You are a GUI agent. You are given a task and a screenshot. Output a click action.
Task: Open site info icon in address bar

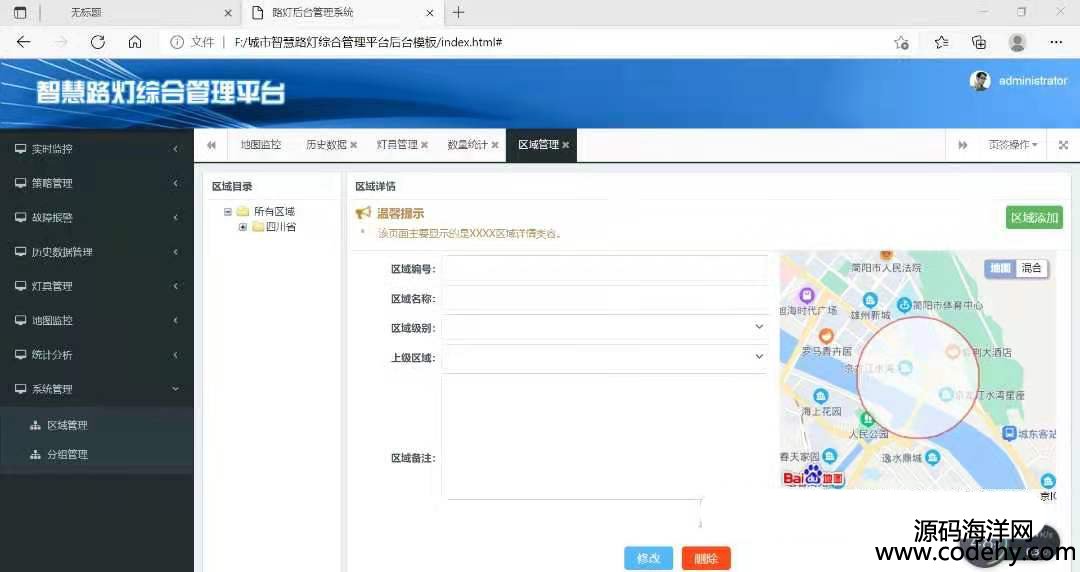pos(177,43)
